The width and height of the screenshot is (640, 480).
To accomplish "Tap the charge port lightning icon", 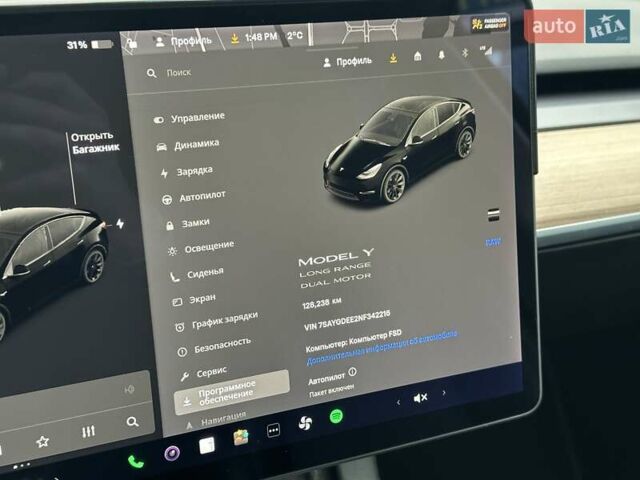I will pyautogui.click(x=120, y=224).
